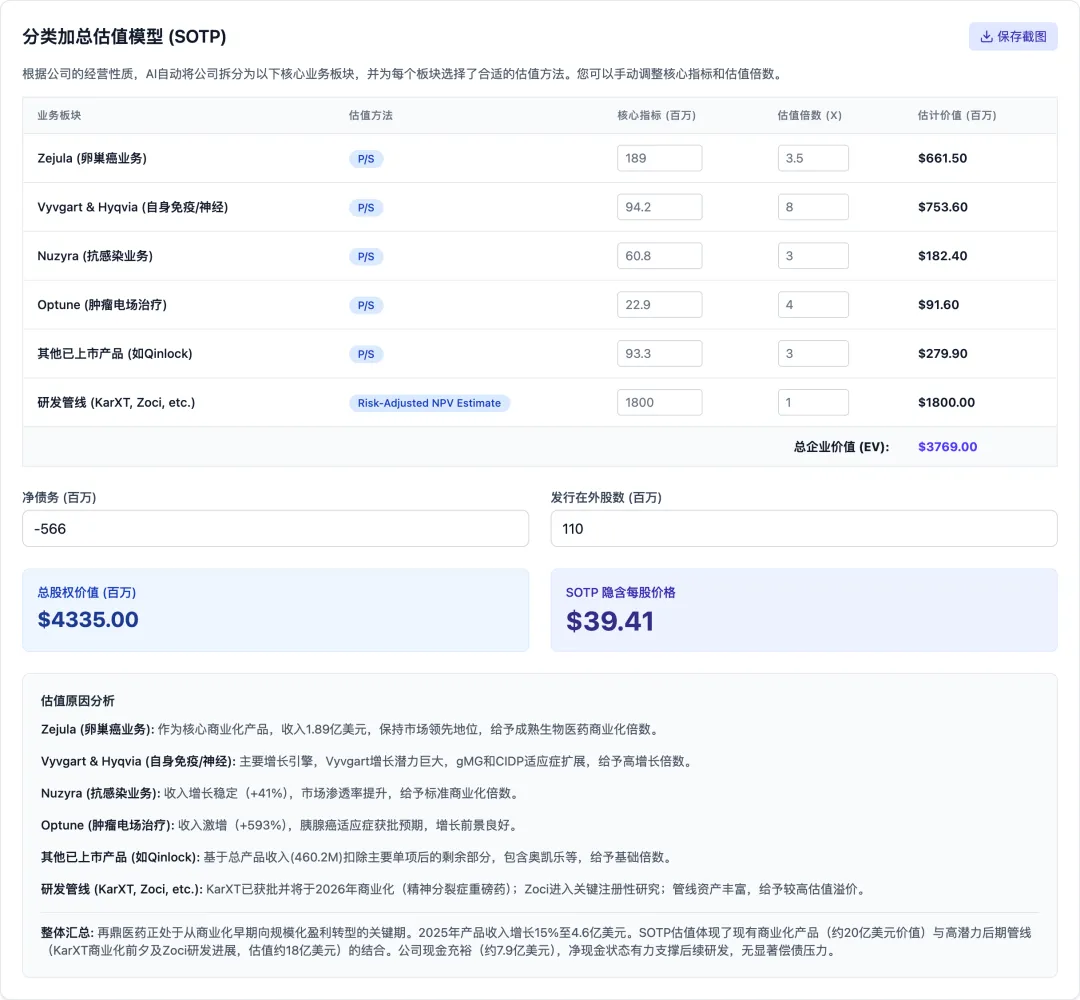The height and width of the screenshot is (1000, 1080).
Task: Click the 总股权价值 (百万) label
Action: [87, 592]
